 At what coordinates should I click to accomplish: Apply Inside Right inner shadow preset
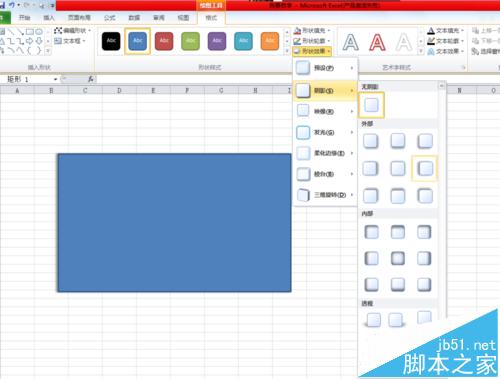tap(424, 258)
